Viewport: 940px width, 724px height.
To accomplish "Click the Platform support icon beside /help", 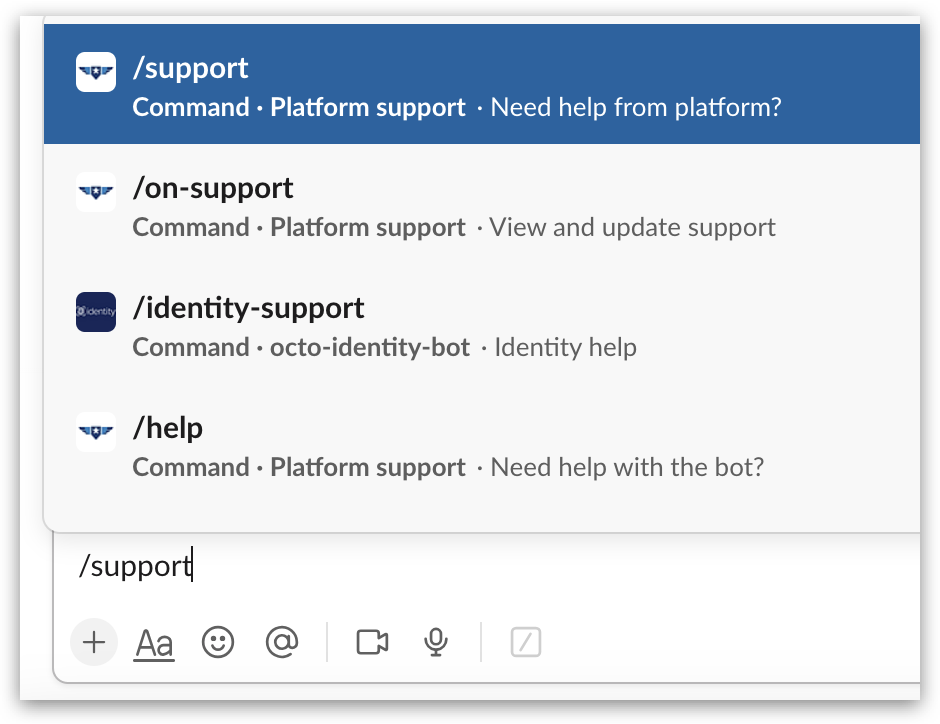I will (95, 432).
